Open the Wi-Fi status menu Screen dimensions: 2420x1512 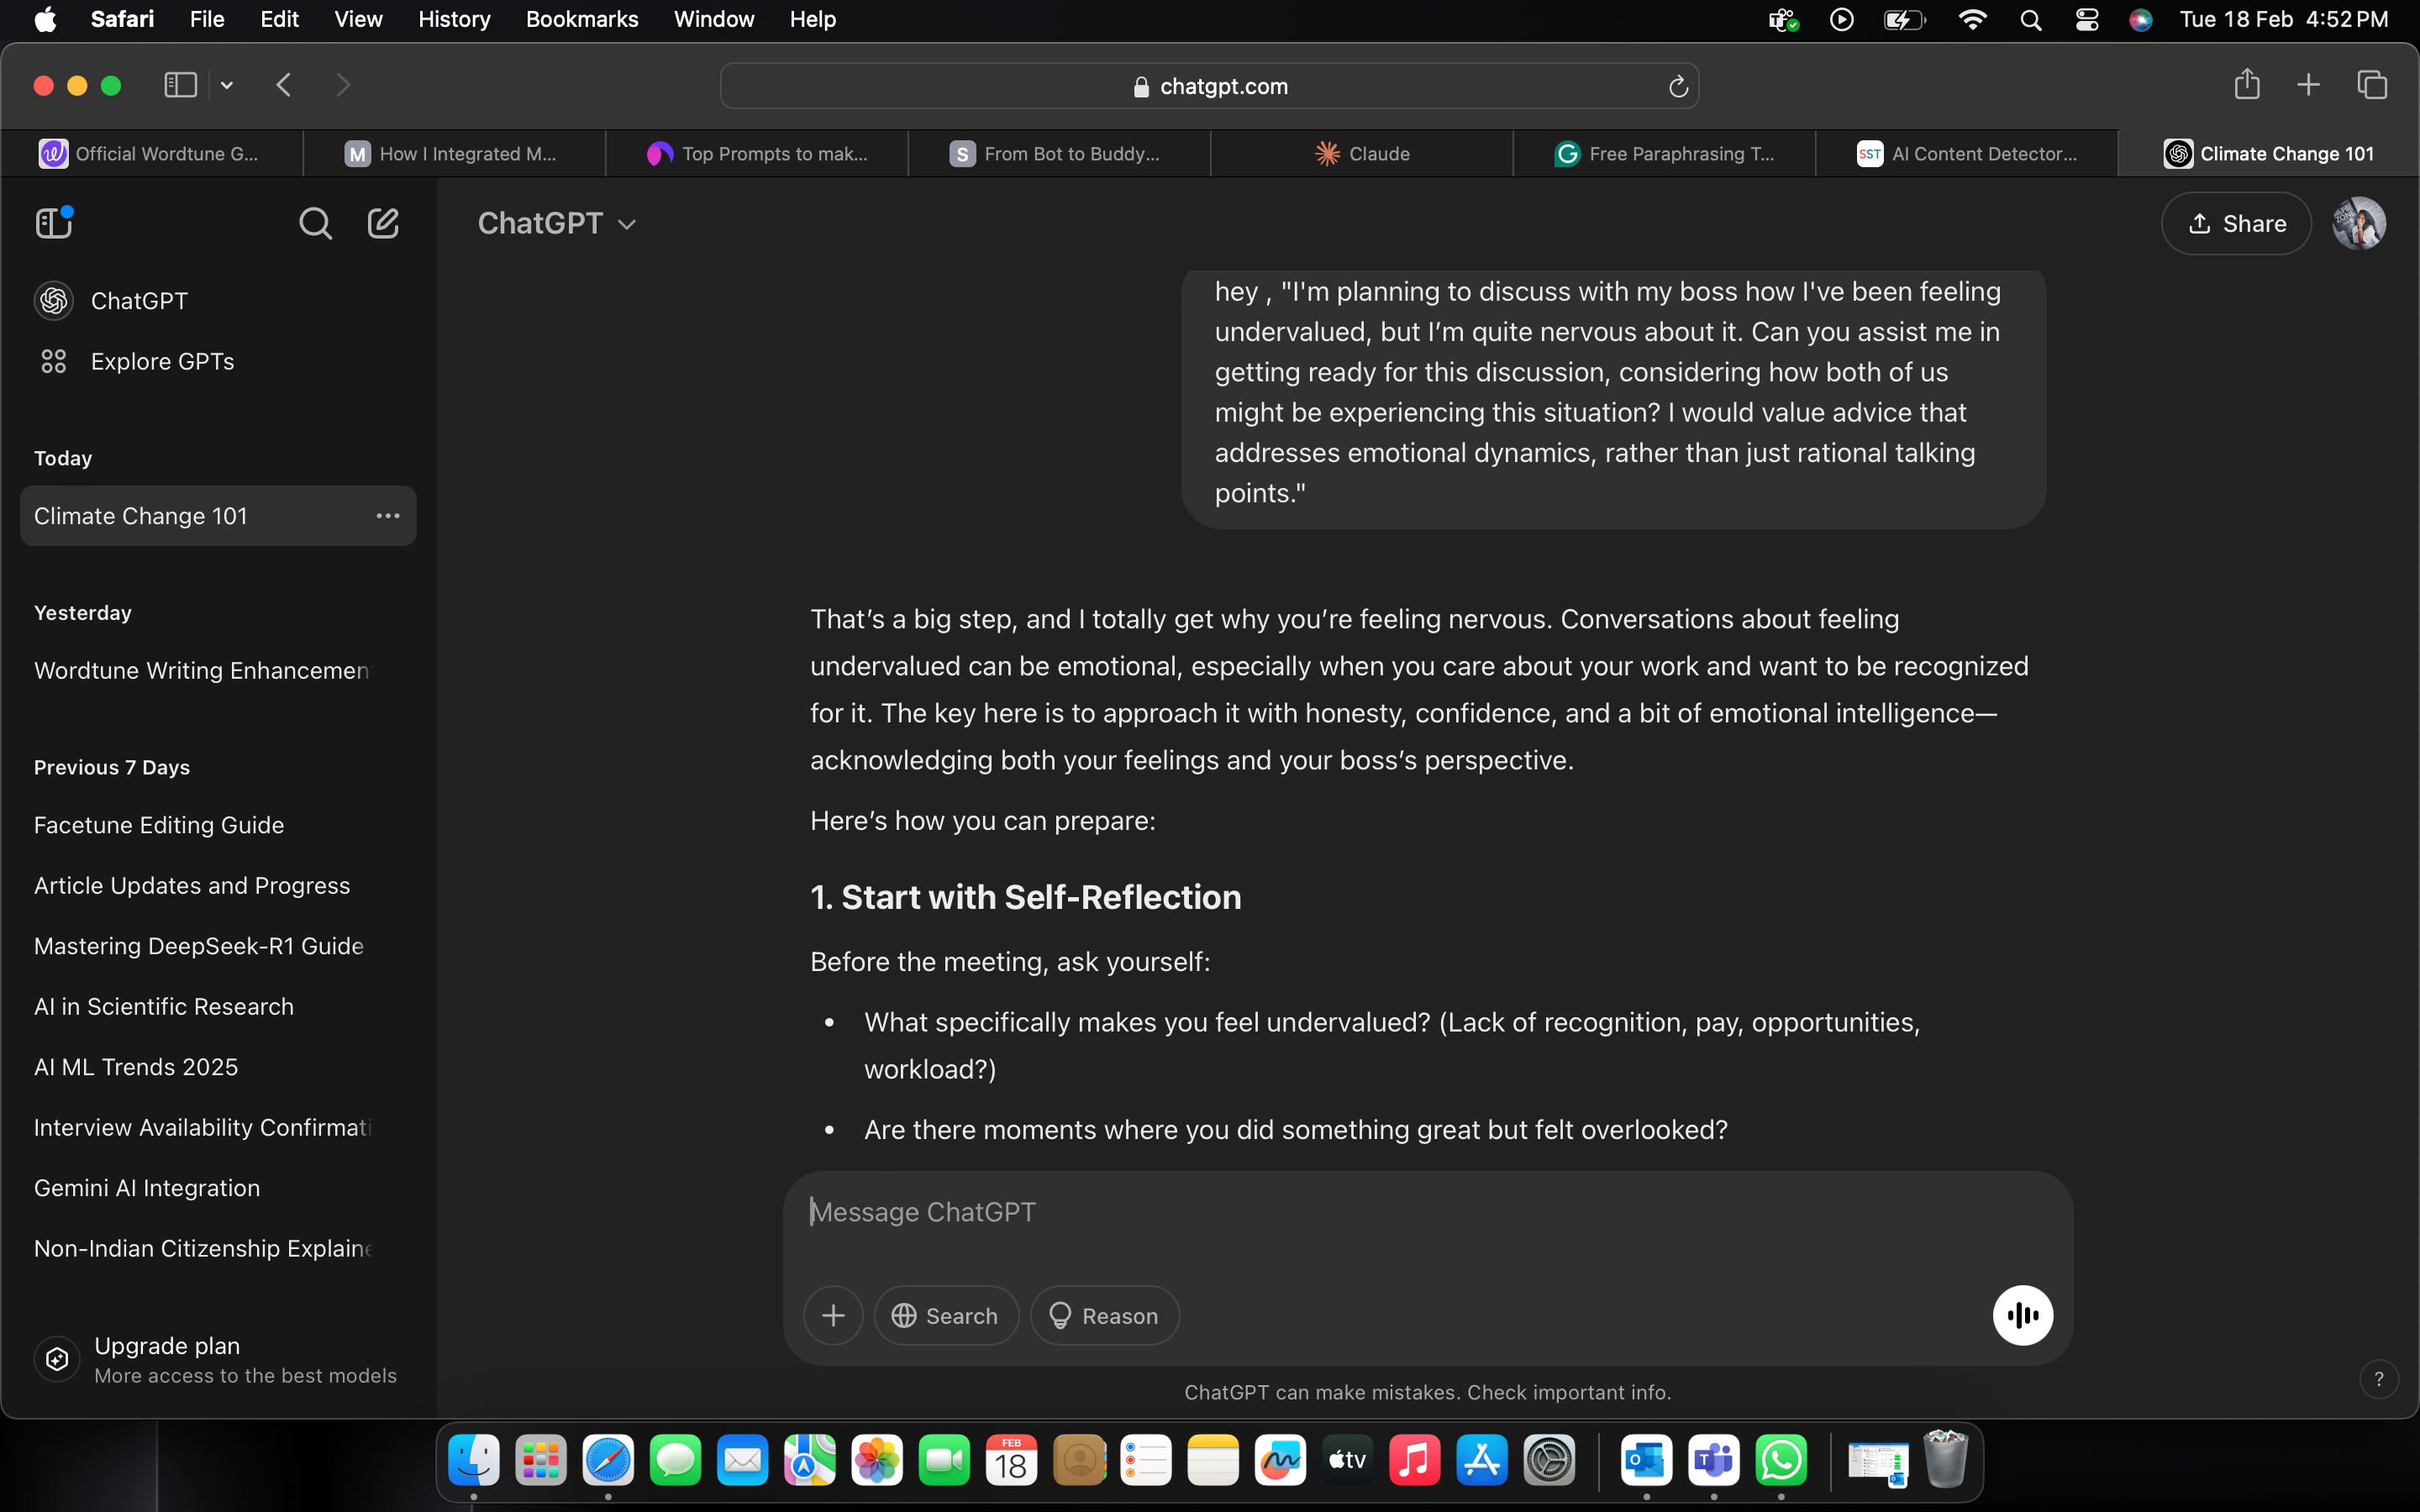(1971, 20)
